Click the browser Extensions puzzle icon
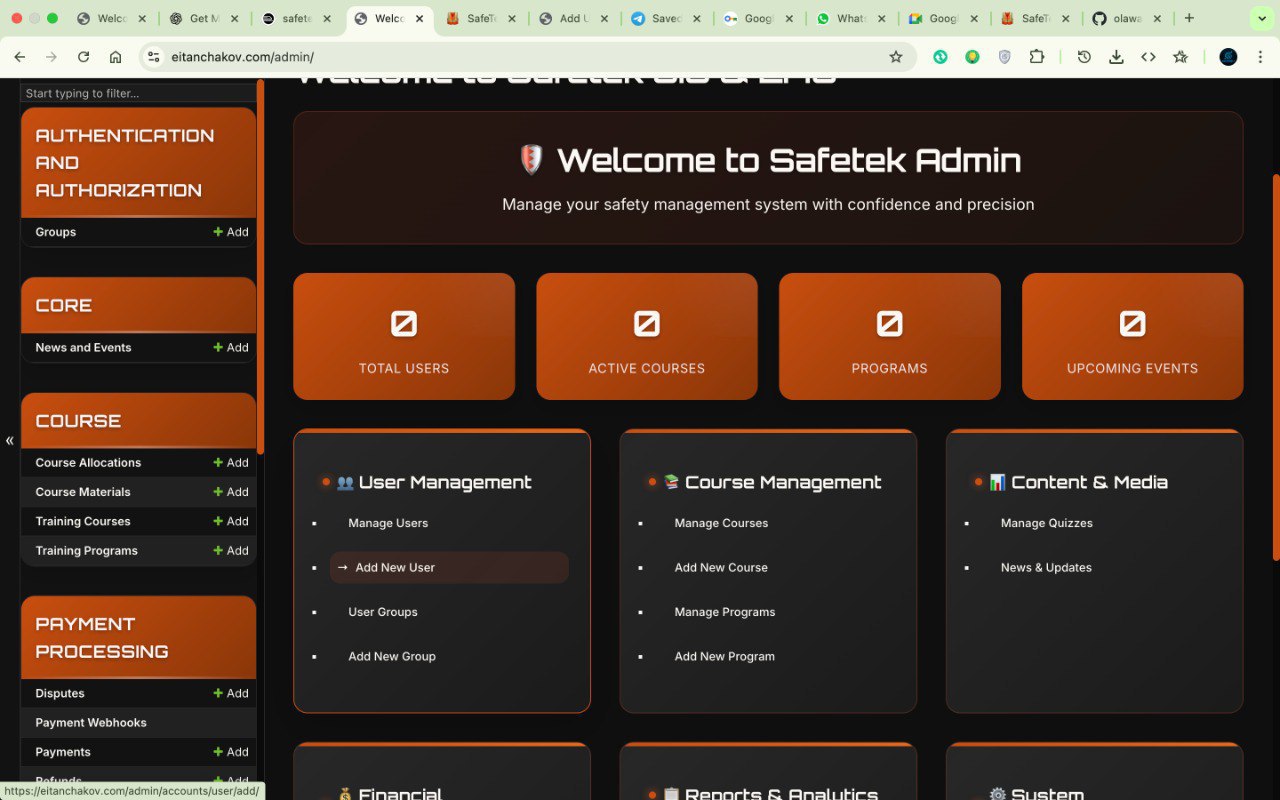The height and width of the screenshot is (800, 1280). point(1037,57)
